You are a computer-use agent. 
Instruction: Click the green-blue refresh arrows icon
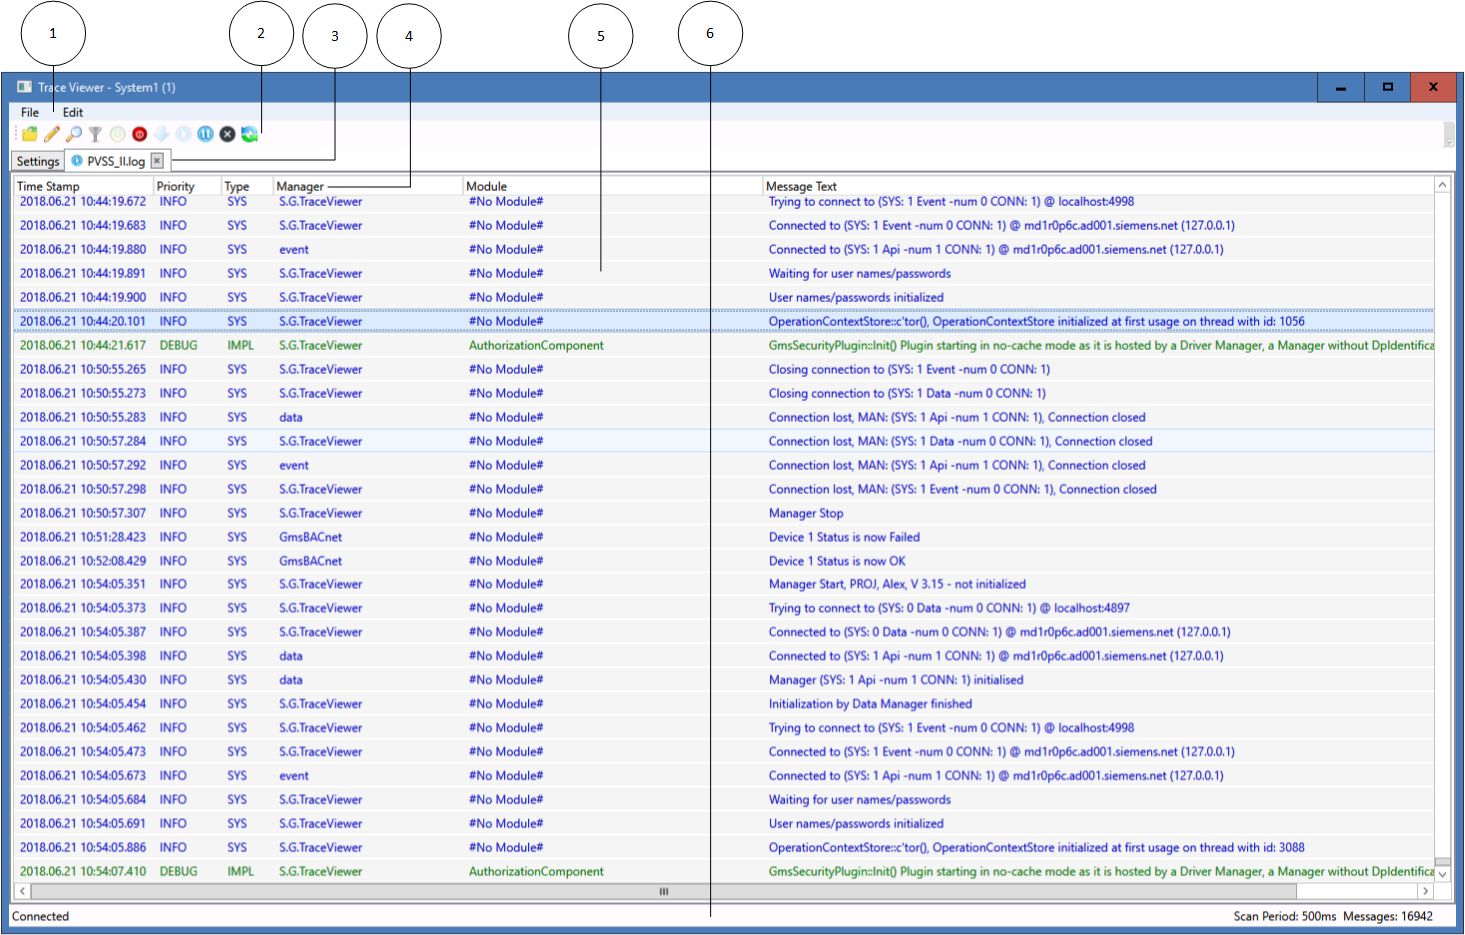[249, 134]
